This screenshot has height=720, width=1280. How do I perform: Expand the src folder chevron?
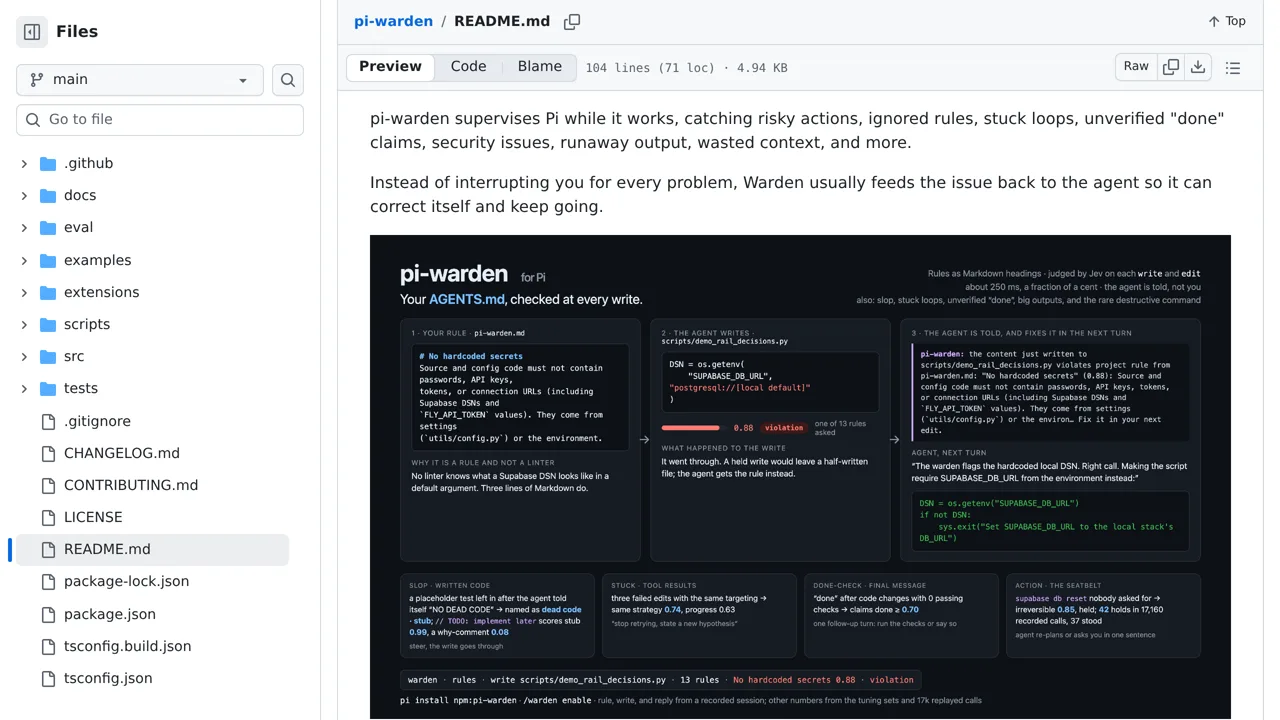tap(24, 356)
